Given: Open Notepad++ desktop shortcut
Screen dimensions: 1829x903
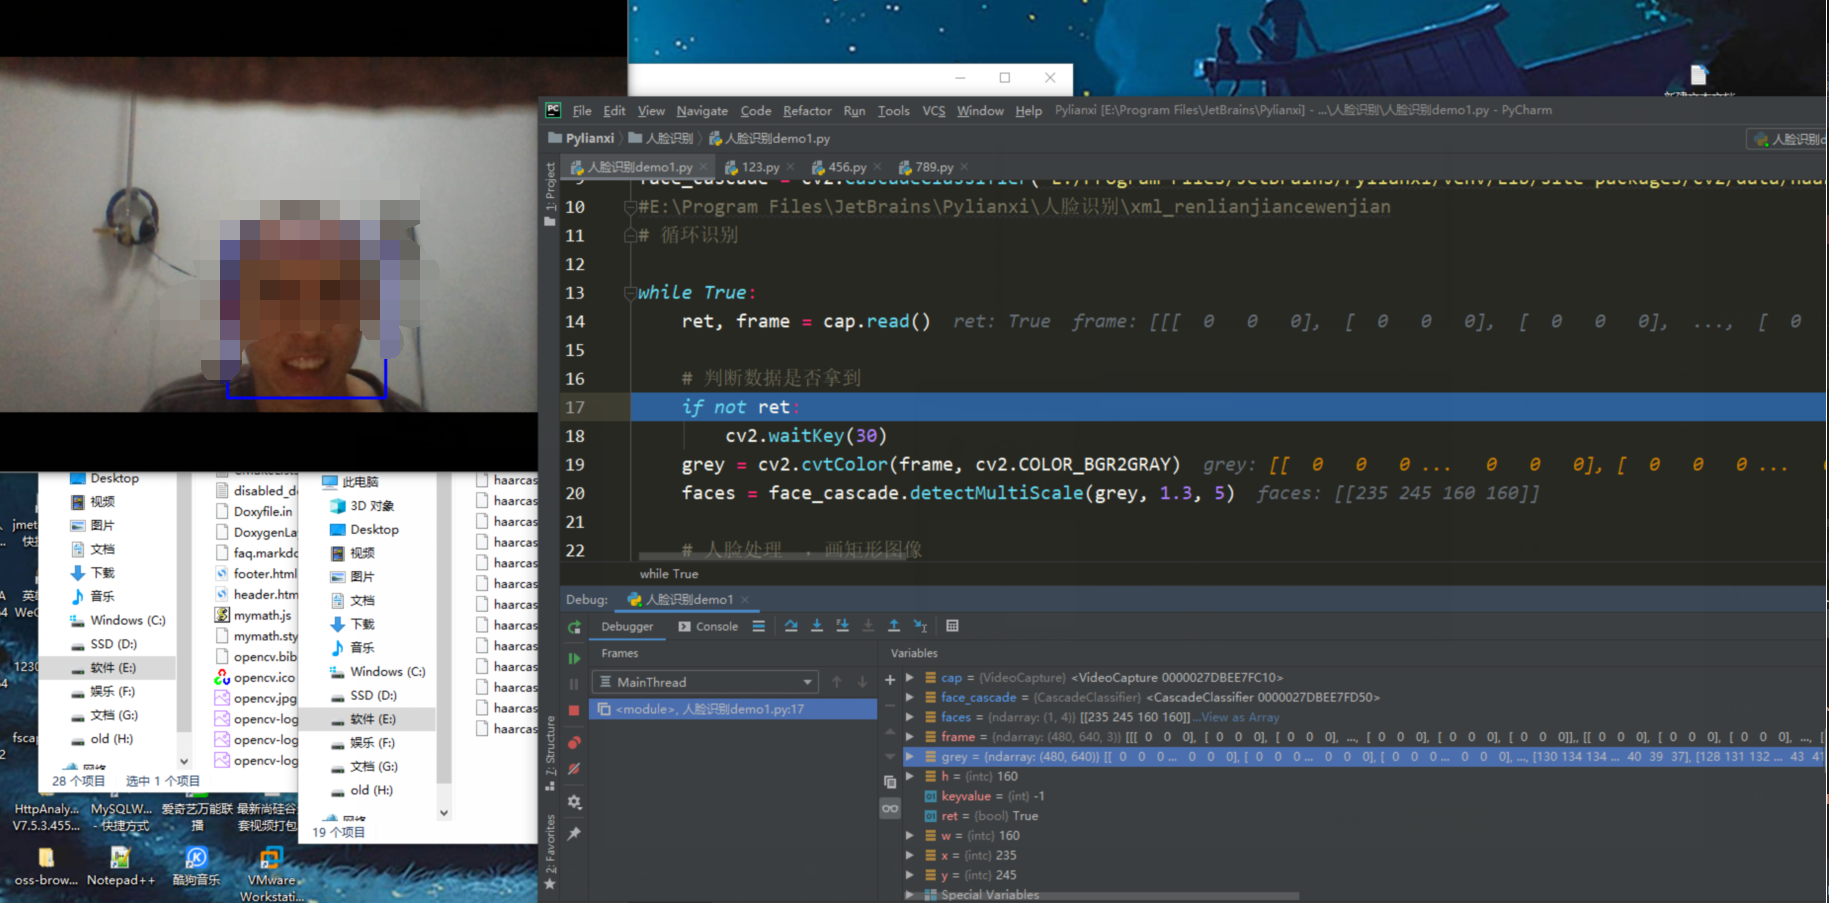Looking at the screenshot, I should 120,867.
